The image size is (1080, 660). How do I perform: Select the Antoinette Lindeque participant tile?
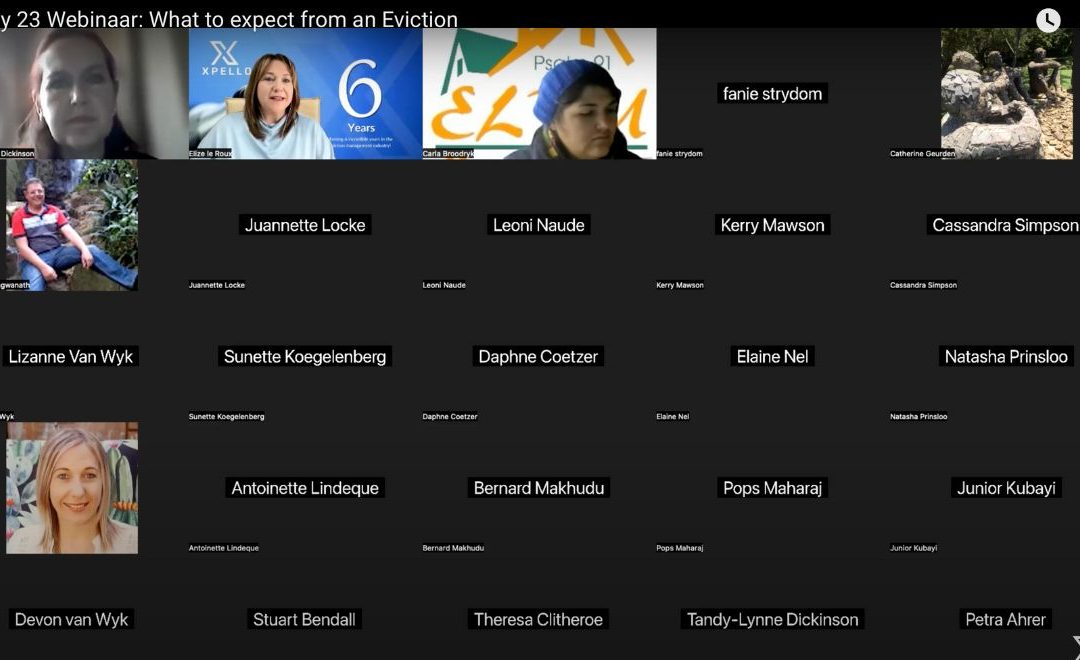305,488
